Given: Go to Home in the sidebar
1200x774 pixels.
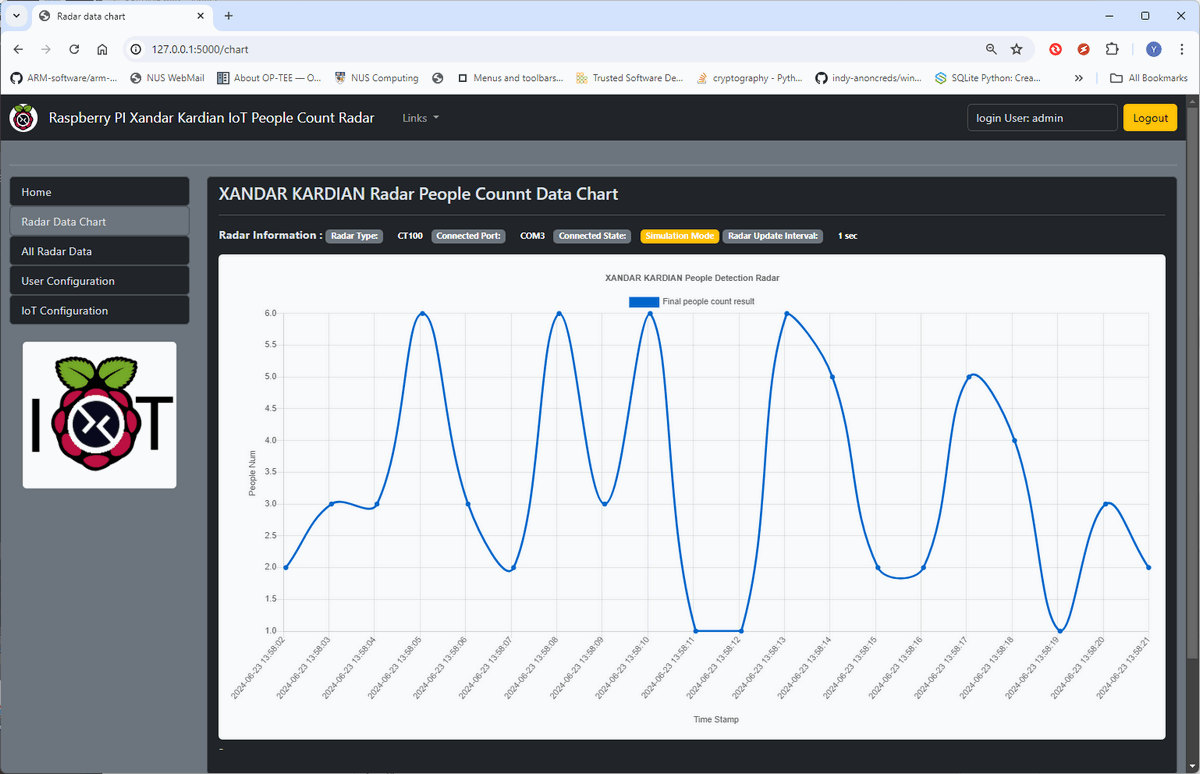Looking at the screenshot, I should tap(99, 192).
